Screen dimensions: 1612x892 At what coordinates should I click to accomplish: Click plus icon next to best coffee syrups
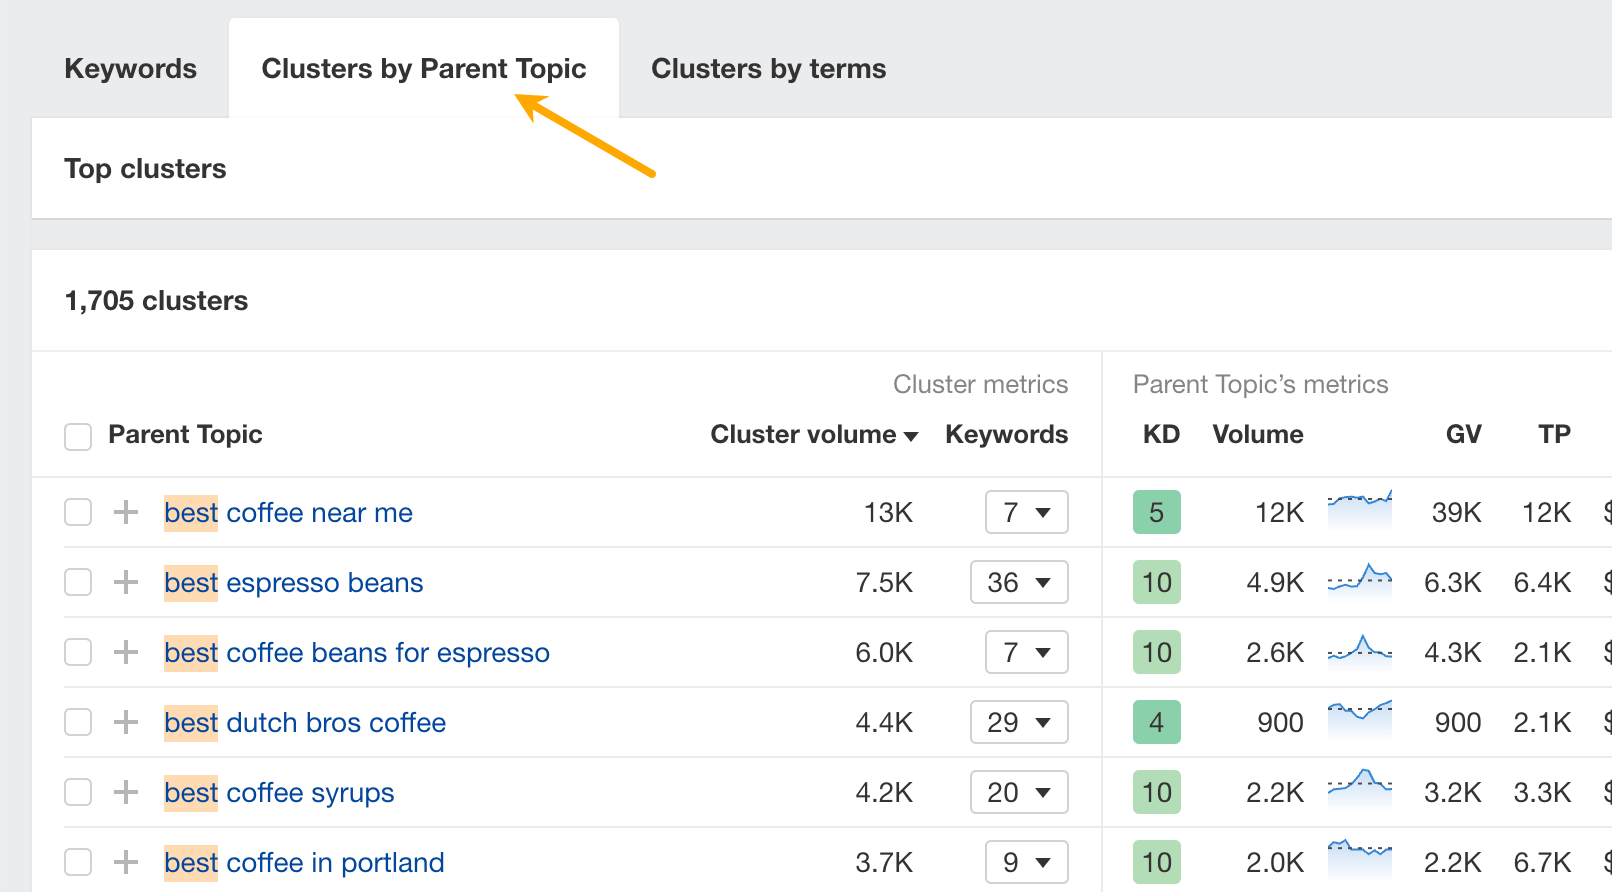click(126, 793)
